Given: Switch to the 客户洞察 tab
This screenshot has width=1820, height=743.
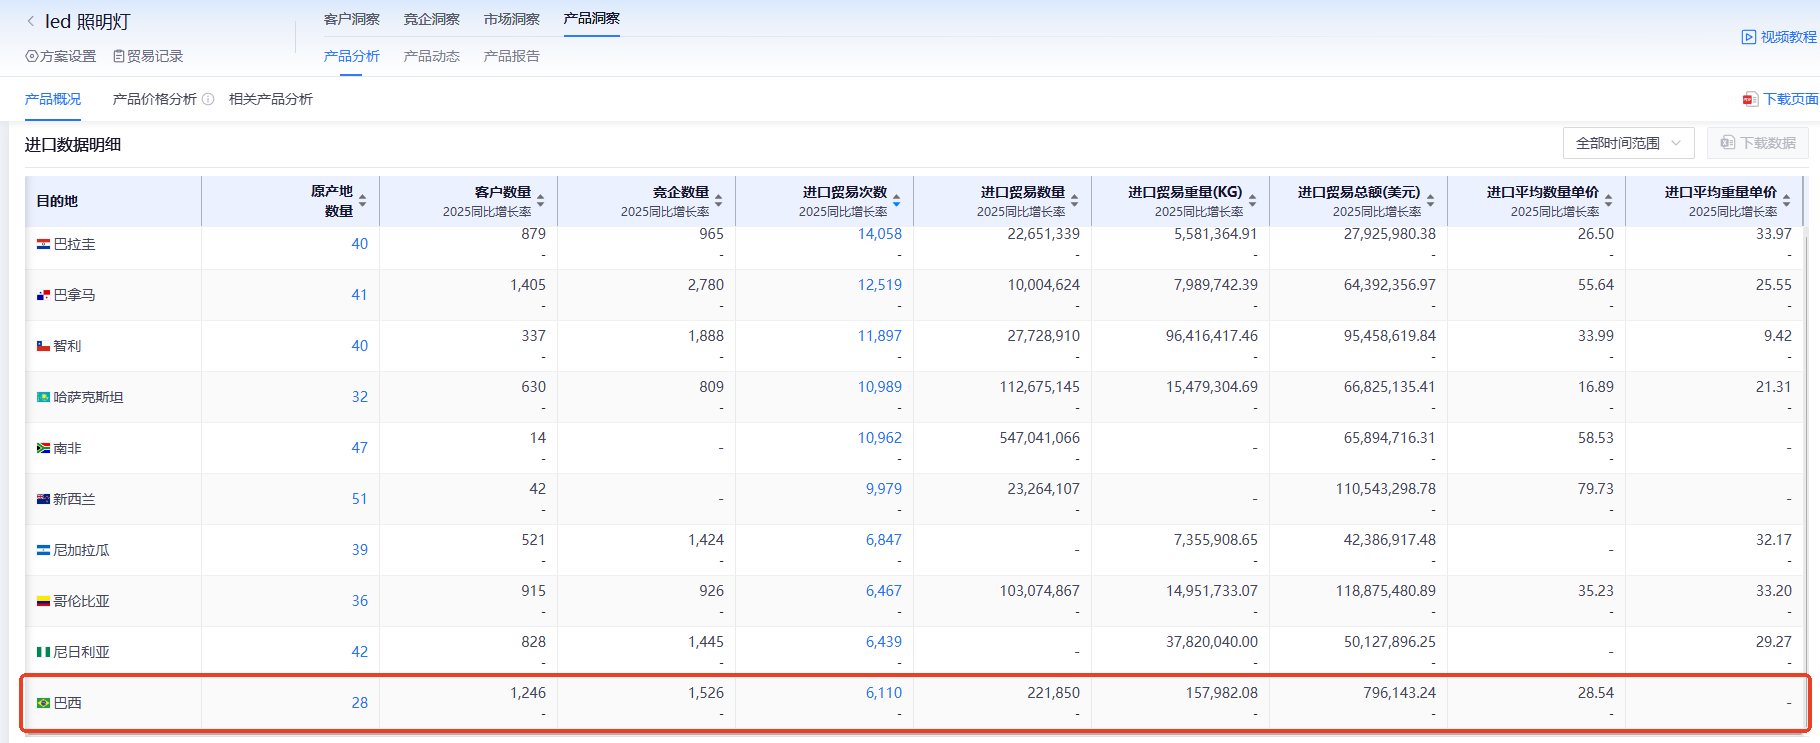Looking at the screenshot, I should pyautogui.click(x=351, y=19).
